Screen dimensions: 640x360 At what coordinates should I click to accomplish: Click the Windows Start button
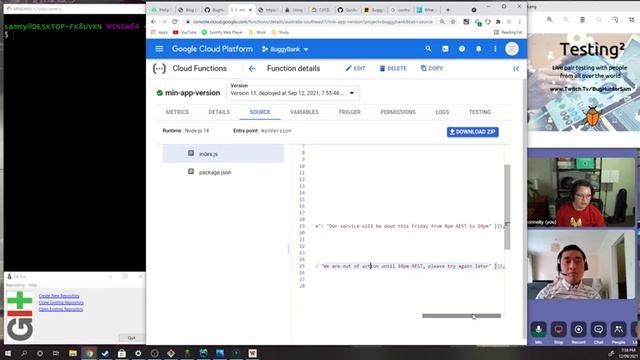point(7,353)
